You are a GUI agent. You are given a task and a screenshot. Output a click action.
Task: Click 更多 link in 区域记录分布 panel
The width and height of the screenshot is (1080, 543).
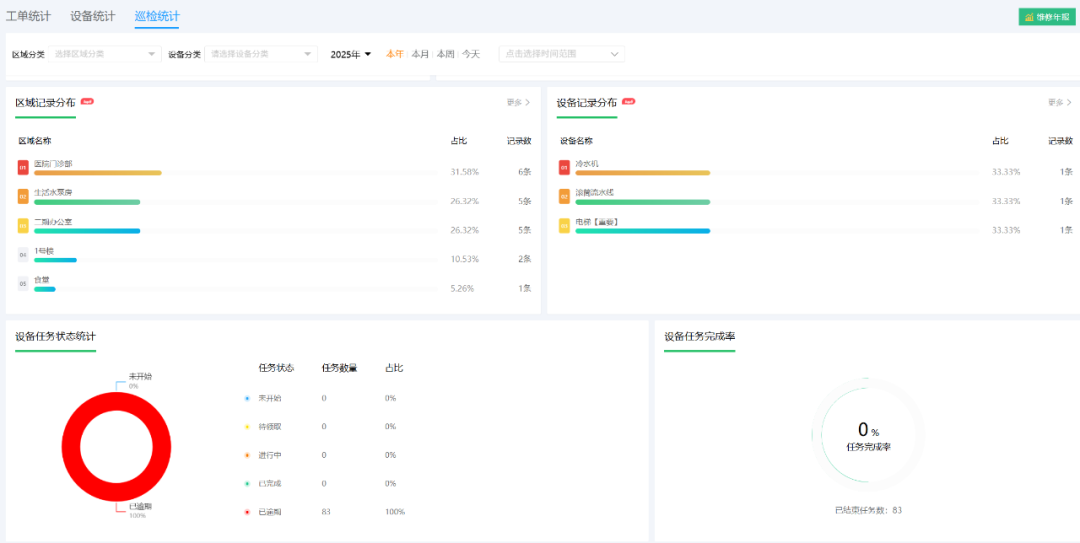pyautogui.click(x=519, y=102)
